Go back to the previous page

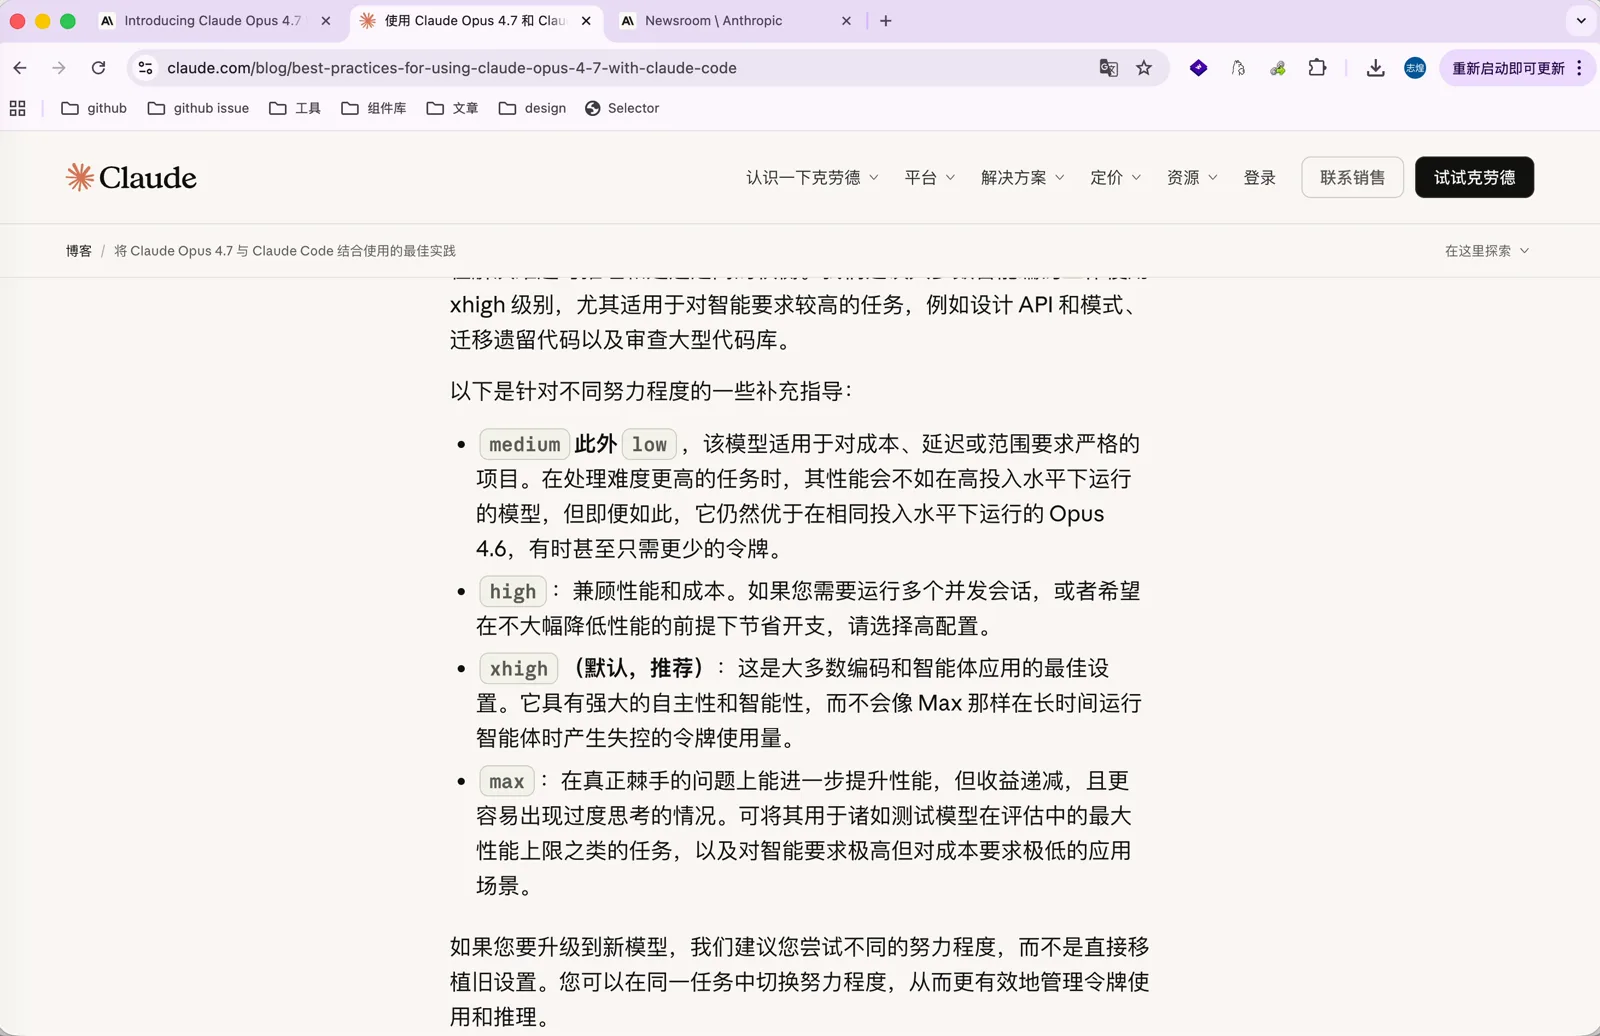[x=20, y=68]
